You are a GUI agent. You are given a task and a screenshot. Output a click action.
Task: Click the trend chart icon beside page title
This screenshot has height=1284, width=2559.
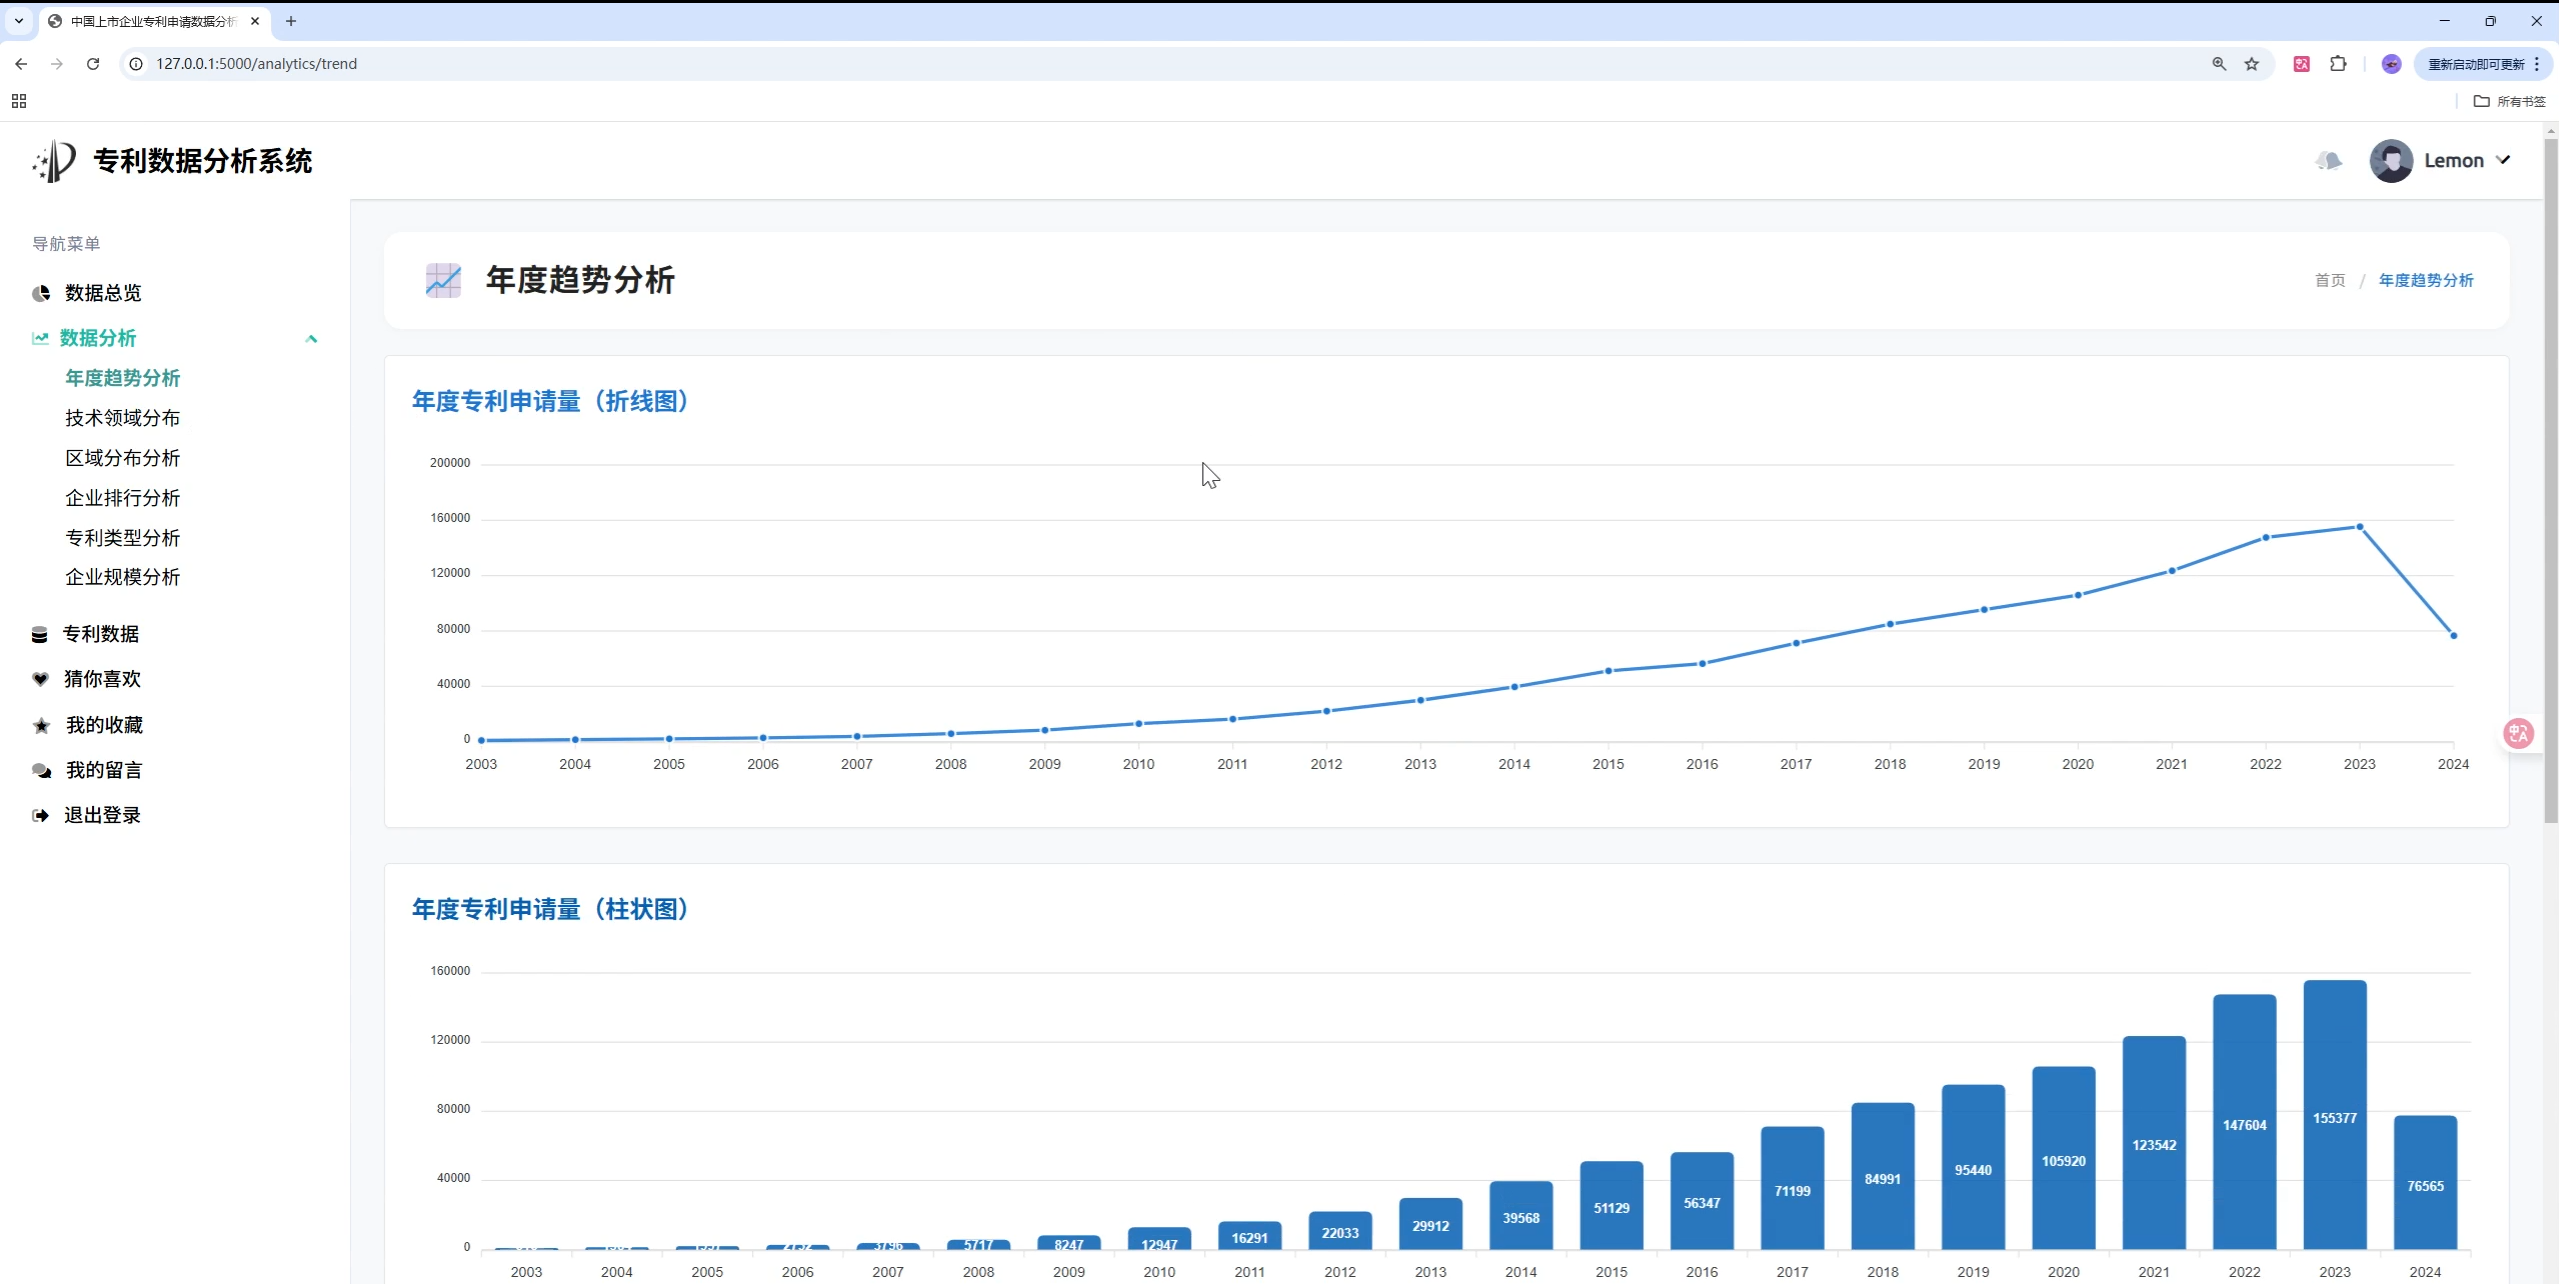point(443,281)
